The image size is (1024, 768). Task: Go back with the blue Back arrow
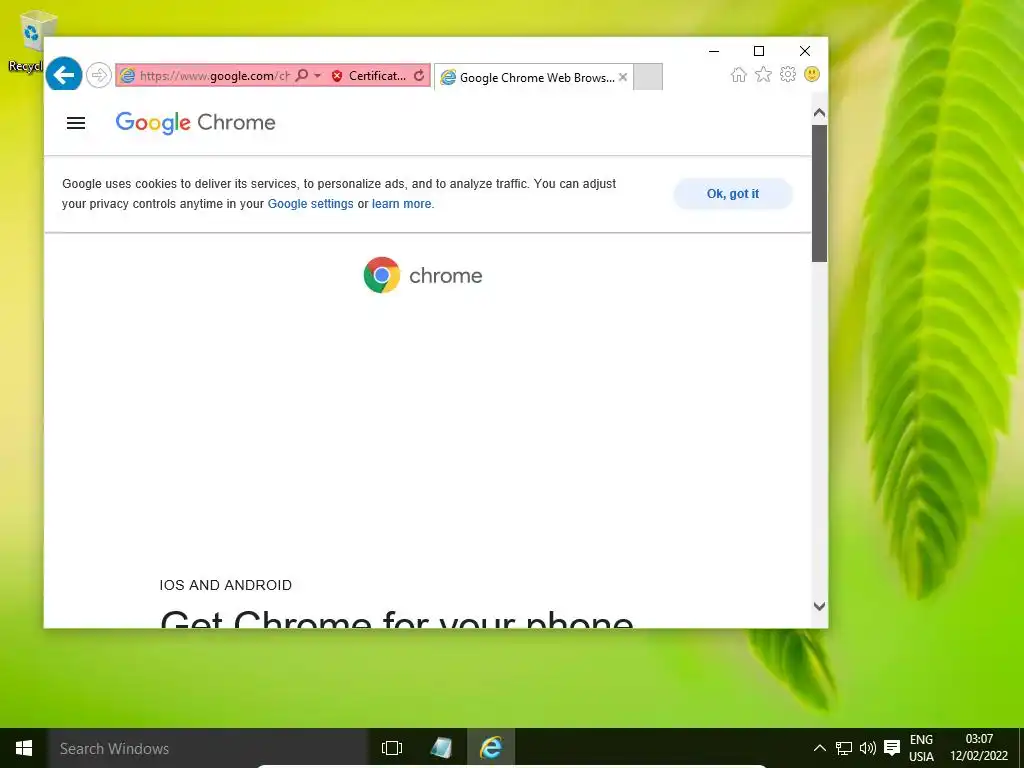click(x=64, y=74)
